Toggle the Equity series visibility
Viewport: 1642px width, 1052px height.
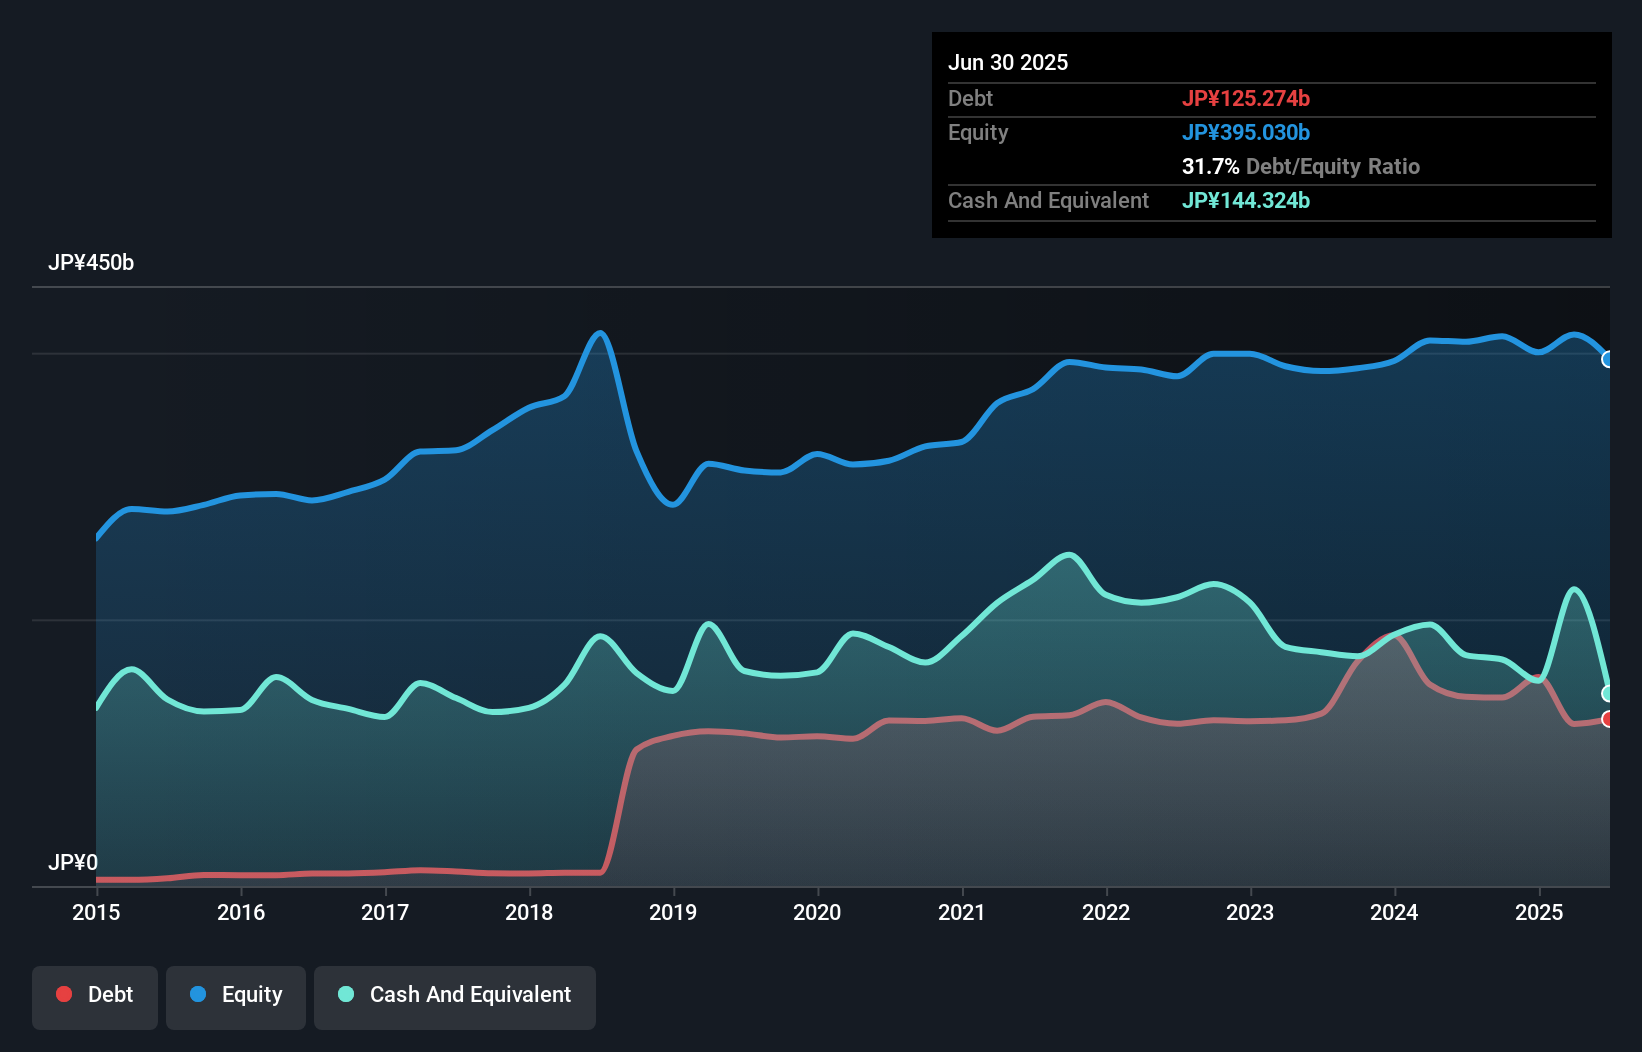[235, 994]
